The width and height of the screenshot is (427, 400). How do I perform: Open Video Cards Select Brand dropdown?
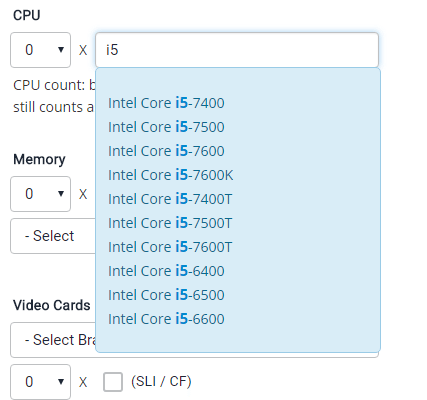coord(53,340)
